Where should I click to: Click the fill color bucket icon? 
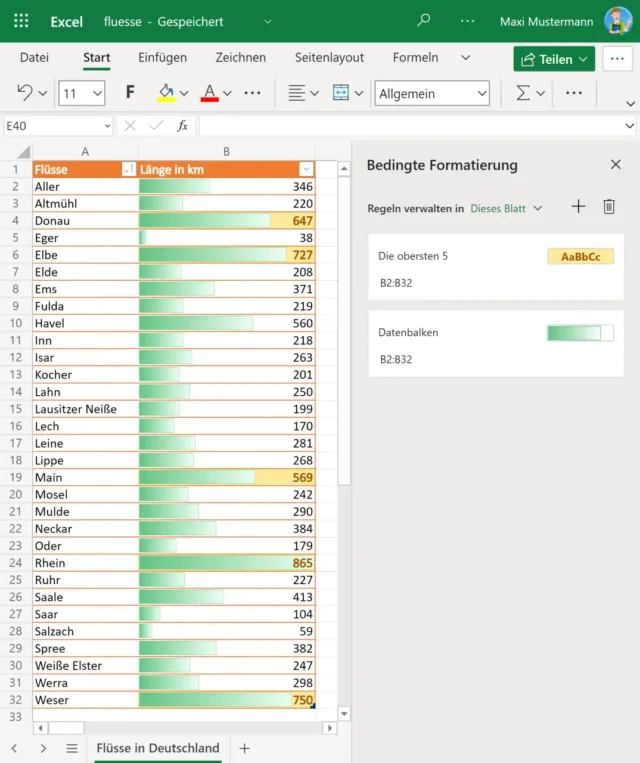[167, 93]
